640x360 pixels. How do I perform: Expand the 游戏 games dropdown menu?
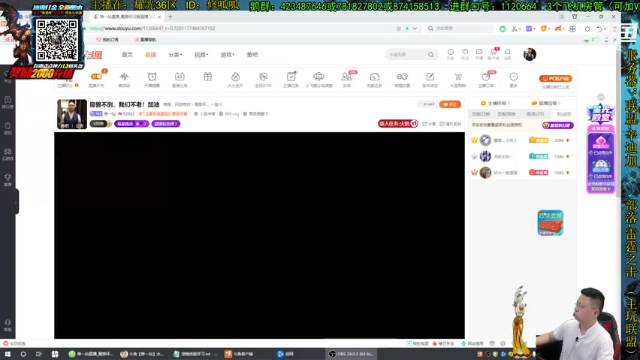point(227,55)
